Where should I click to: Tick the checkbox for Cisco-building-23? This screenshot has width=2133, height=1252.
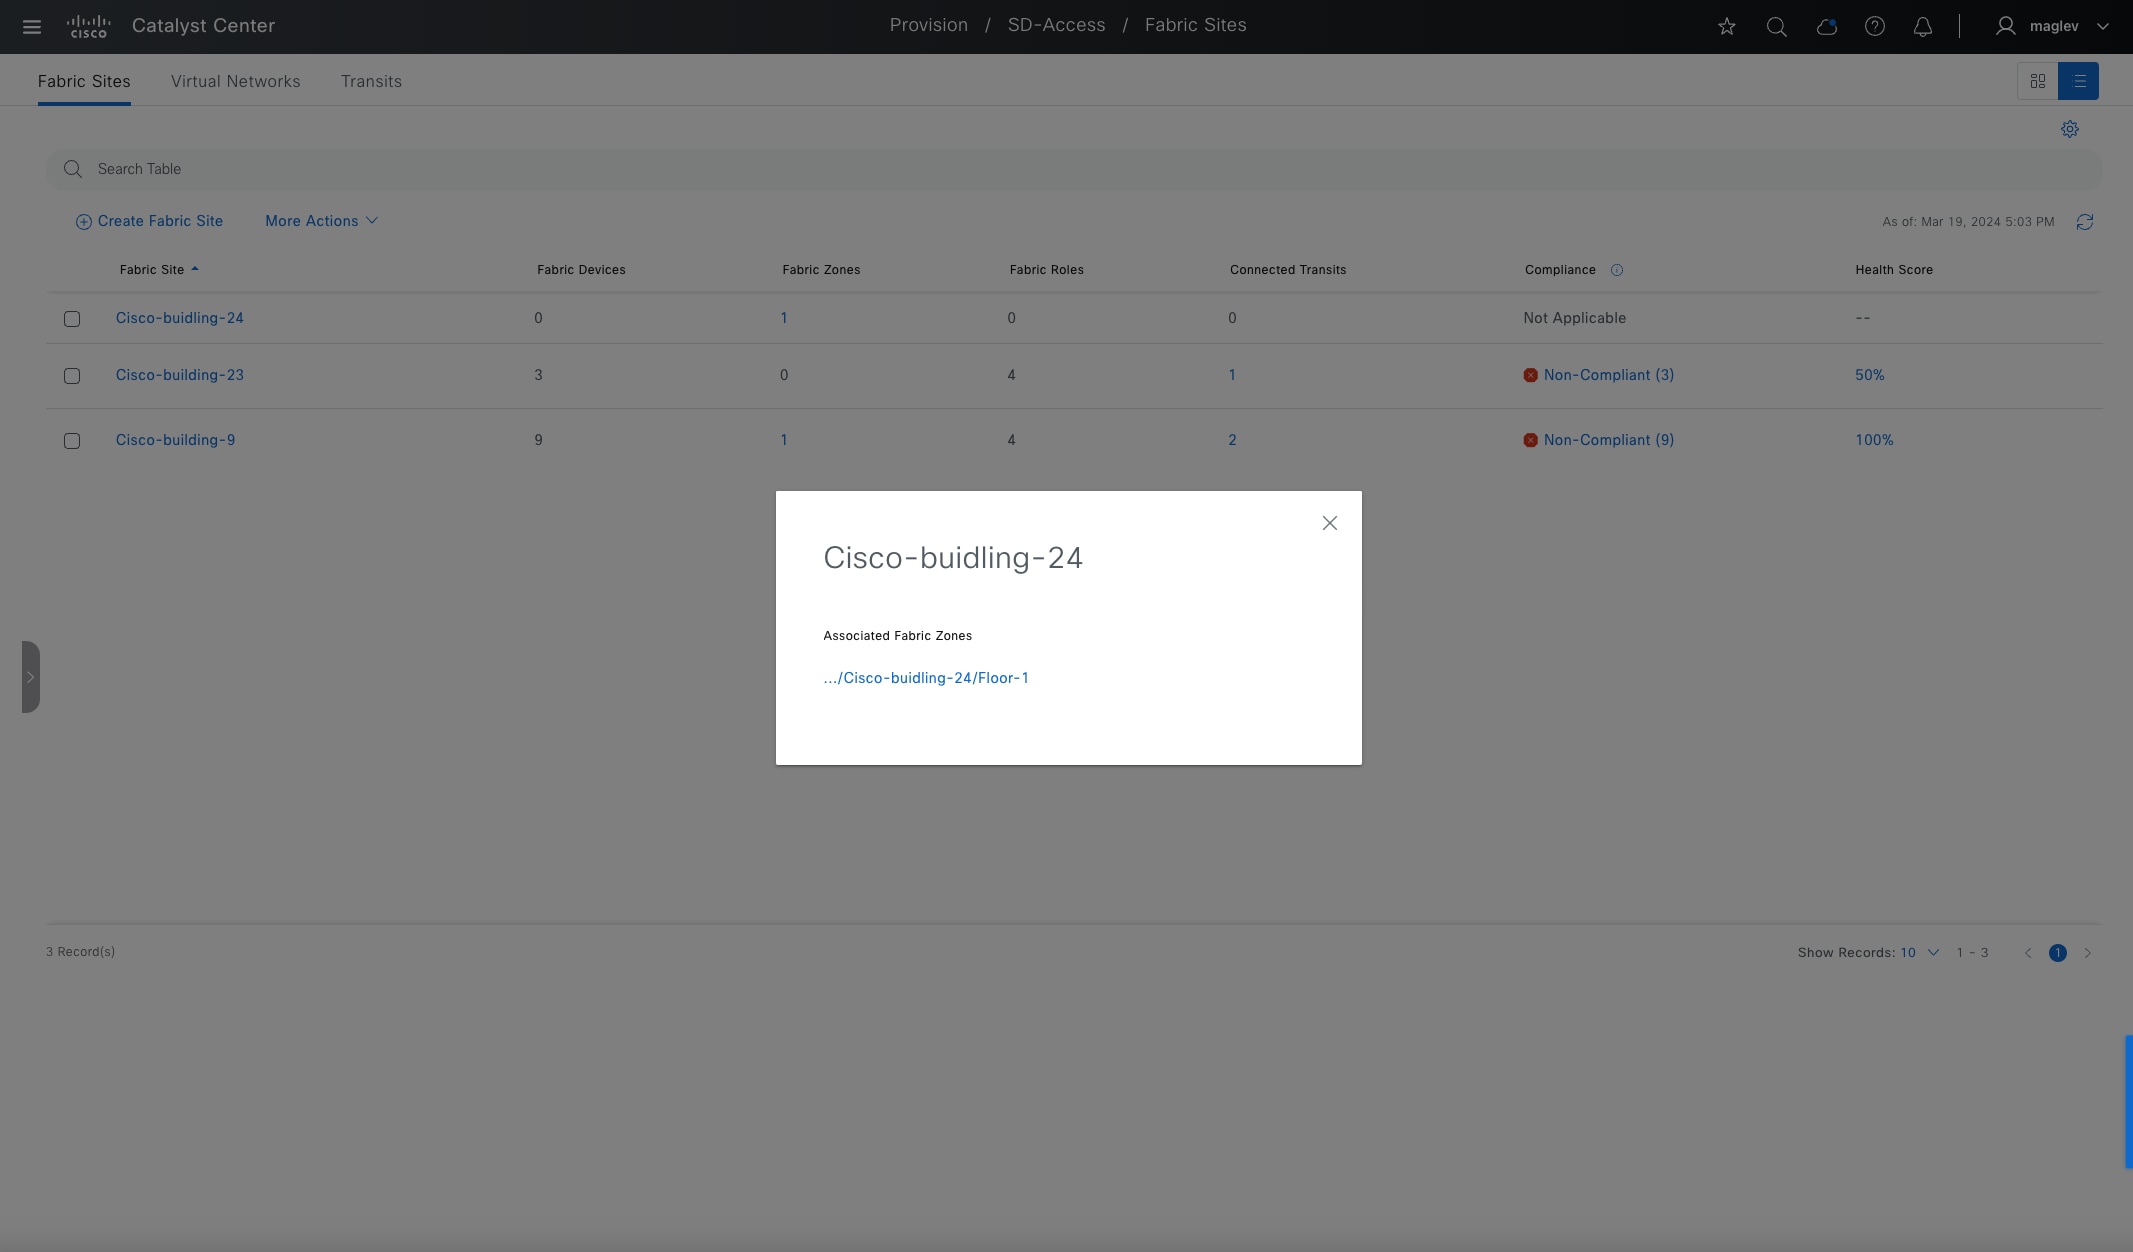(72, 376)
